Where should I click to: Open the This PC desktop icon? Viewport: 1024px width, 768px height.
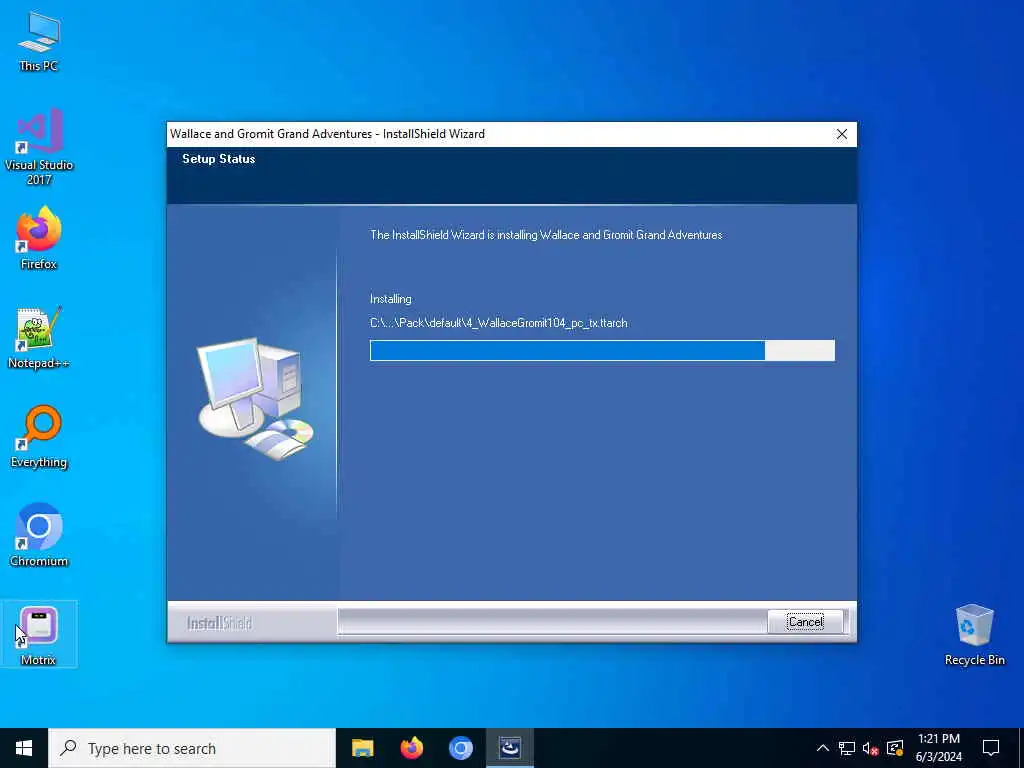coord(39,42)
